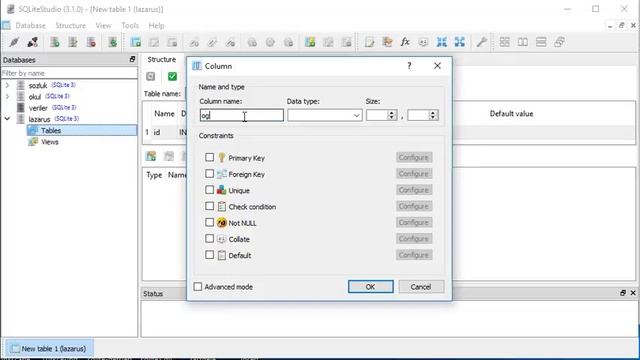Click the Export toolbar icon with outward arrows
This screenshot has width=640, height=360.
click(460, 42)
